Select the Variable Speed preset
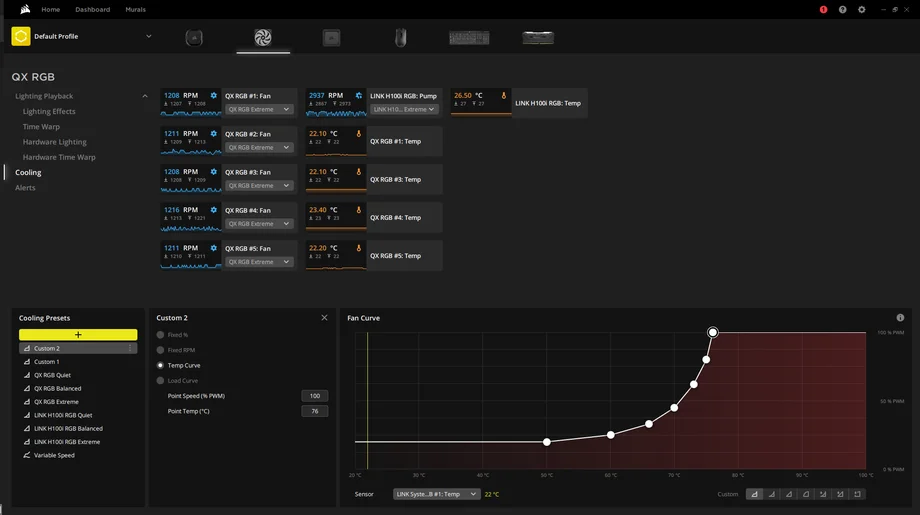Image resolution: width=920 pixels, height=515 pixels. point(54,455)
